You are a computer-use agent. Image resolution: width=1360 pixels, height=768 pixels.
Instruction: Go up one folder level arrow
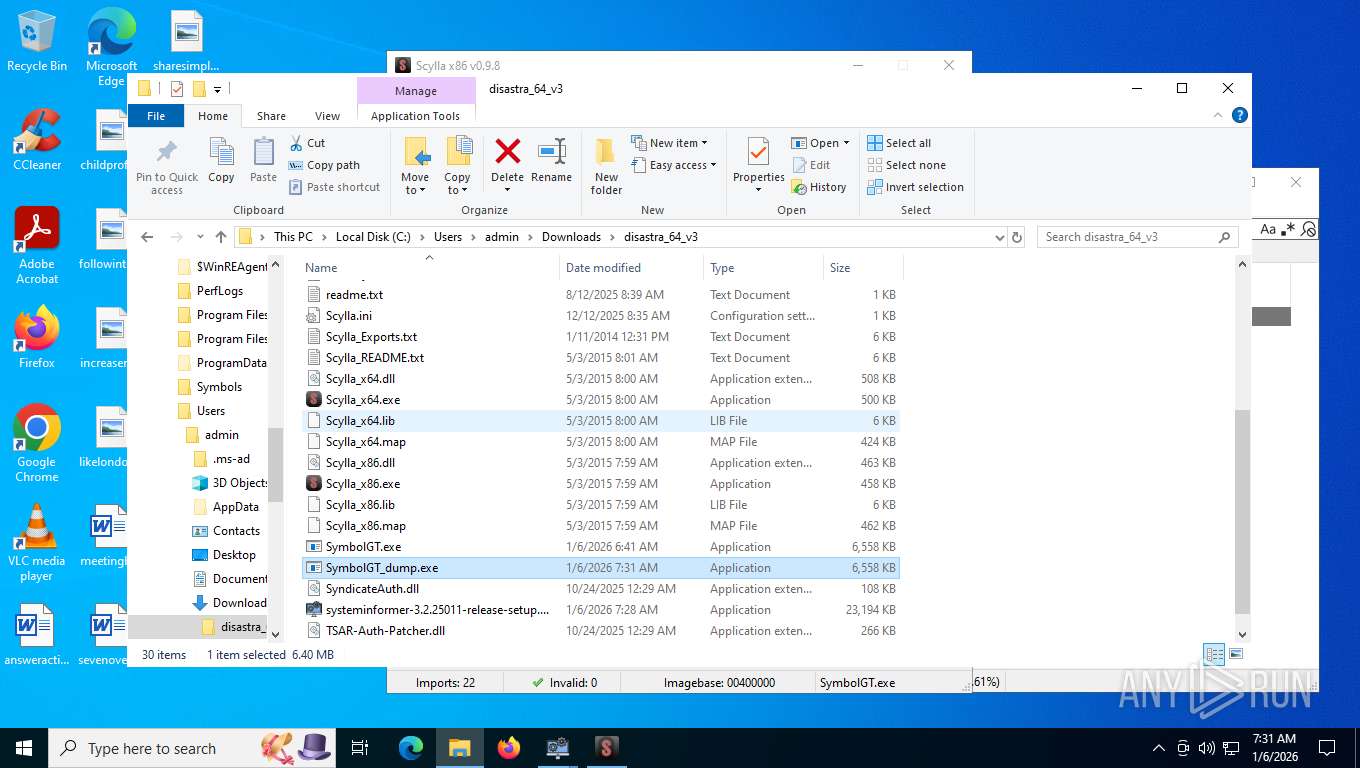point(221,237)
